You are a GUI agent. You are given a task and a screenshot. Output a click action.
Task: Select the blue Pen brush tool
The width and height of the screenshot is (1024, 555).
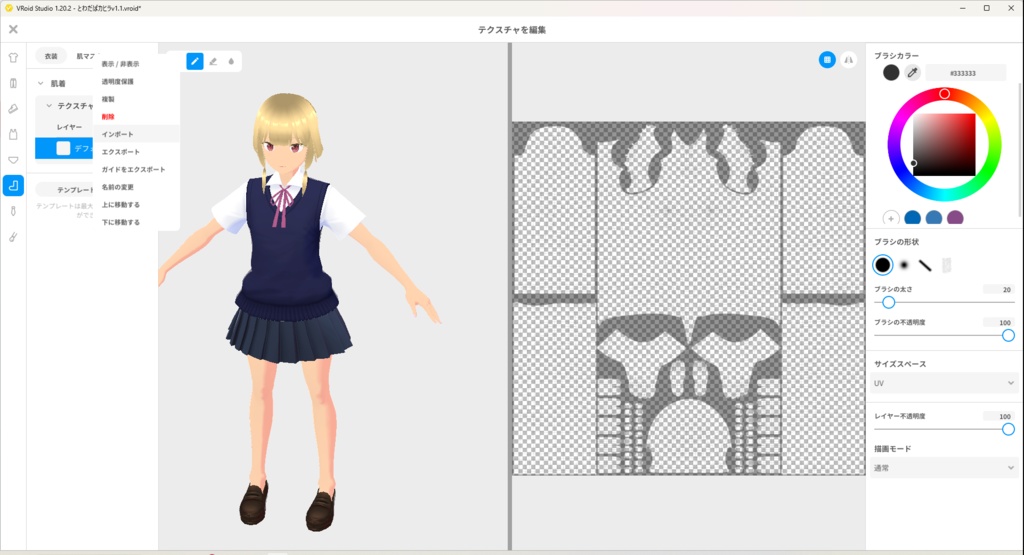(195, 61)
